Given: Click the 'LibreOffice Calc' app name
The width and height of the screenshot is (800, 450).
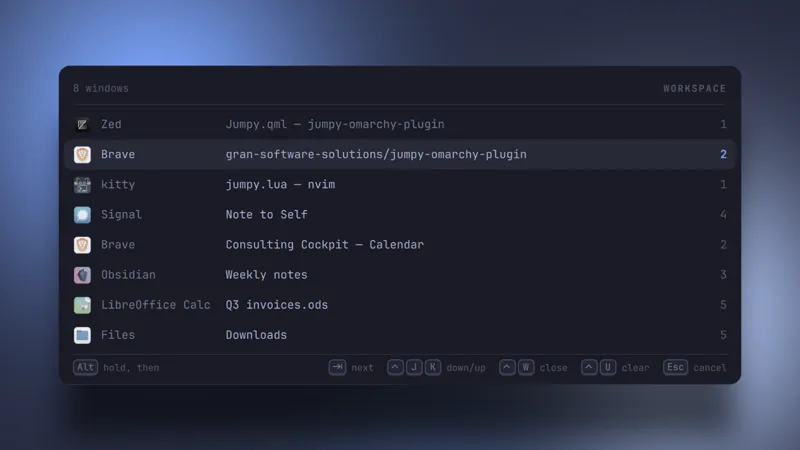Looking at the screenshot, I should pyautogui.click(x=156, y=305).
